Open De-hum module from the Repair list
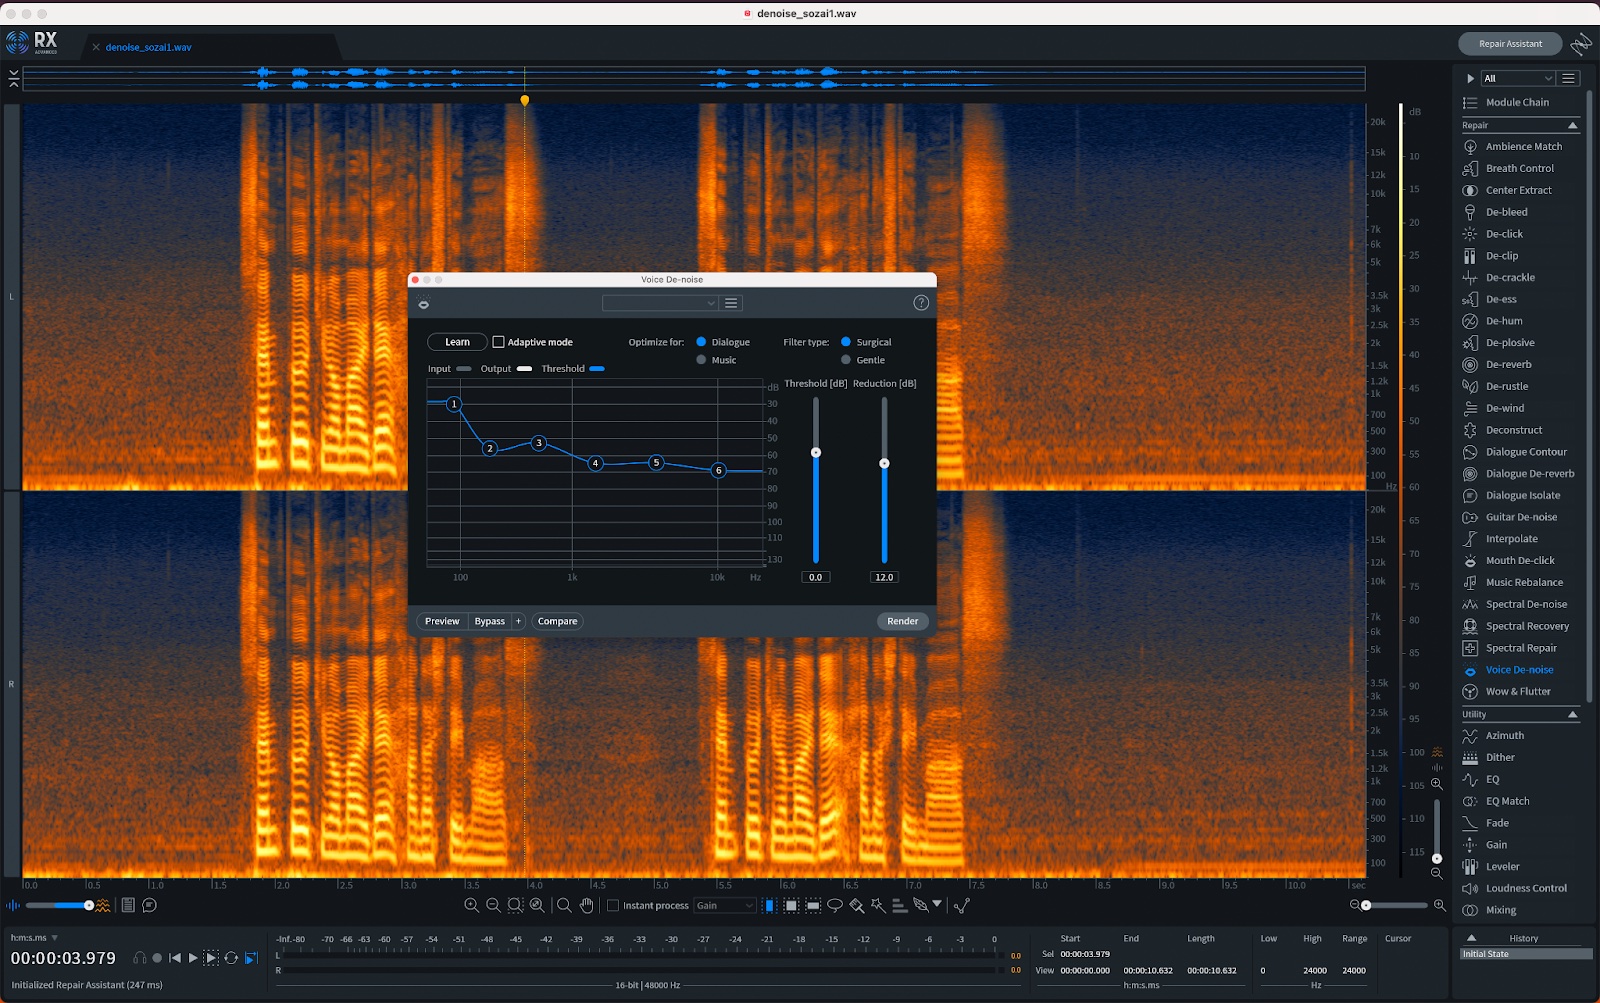 1503,321
